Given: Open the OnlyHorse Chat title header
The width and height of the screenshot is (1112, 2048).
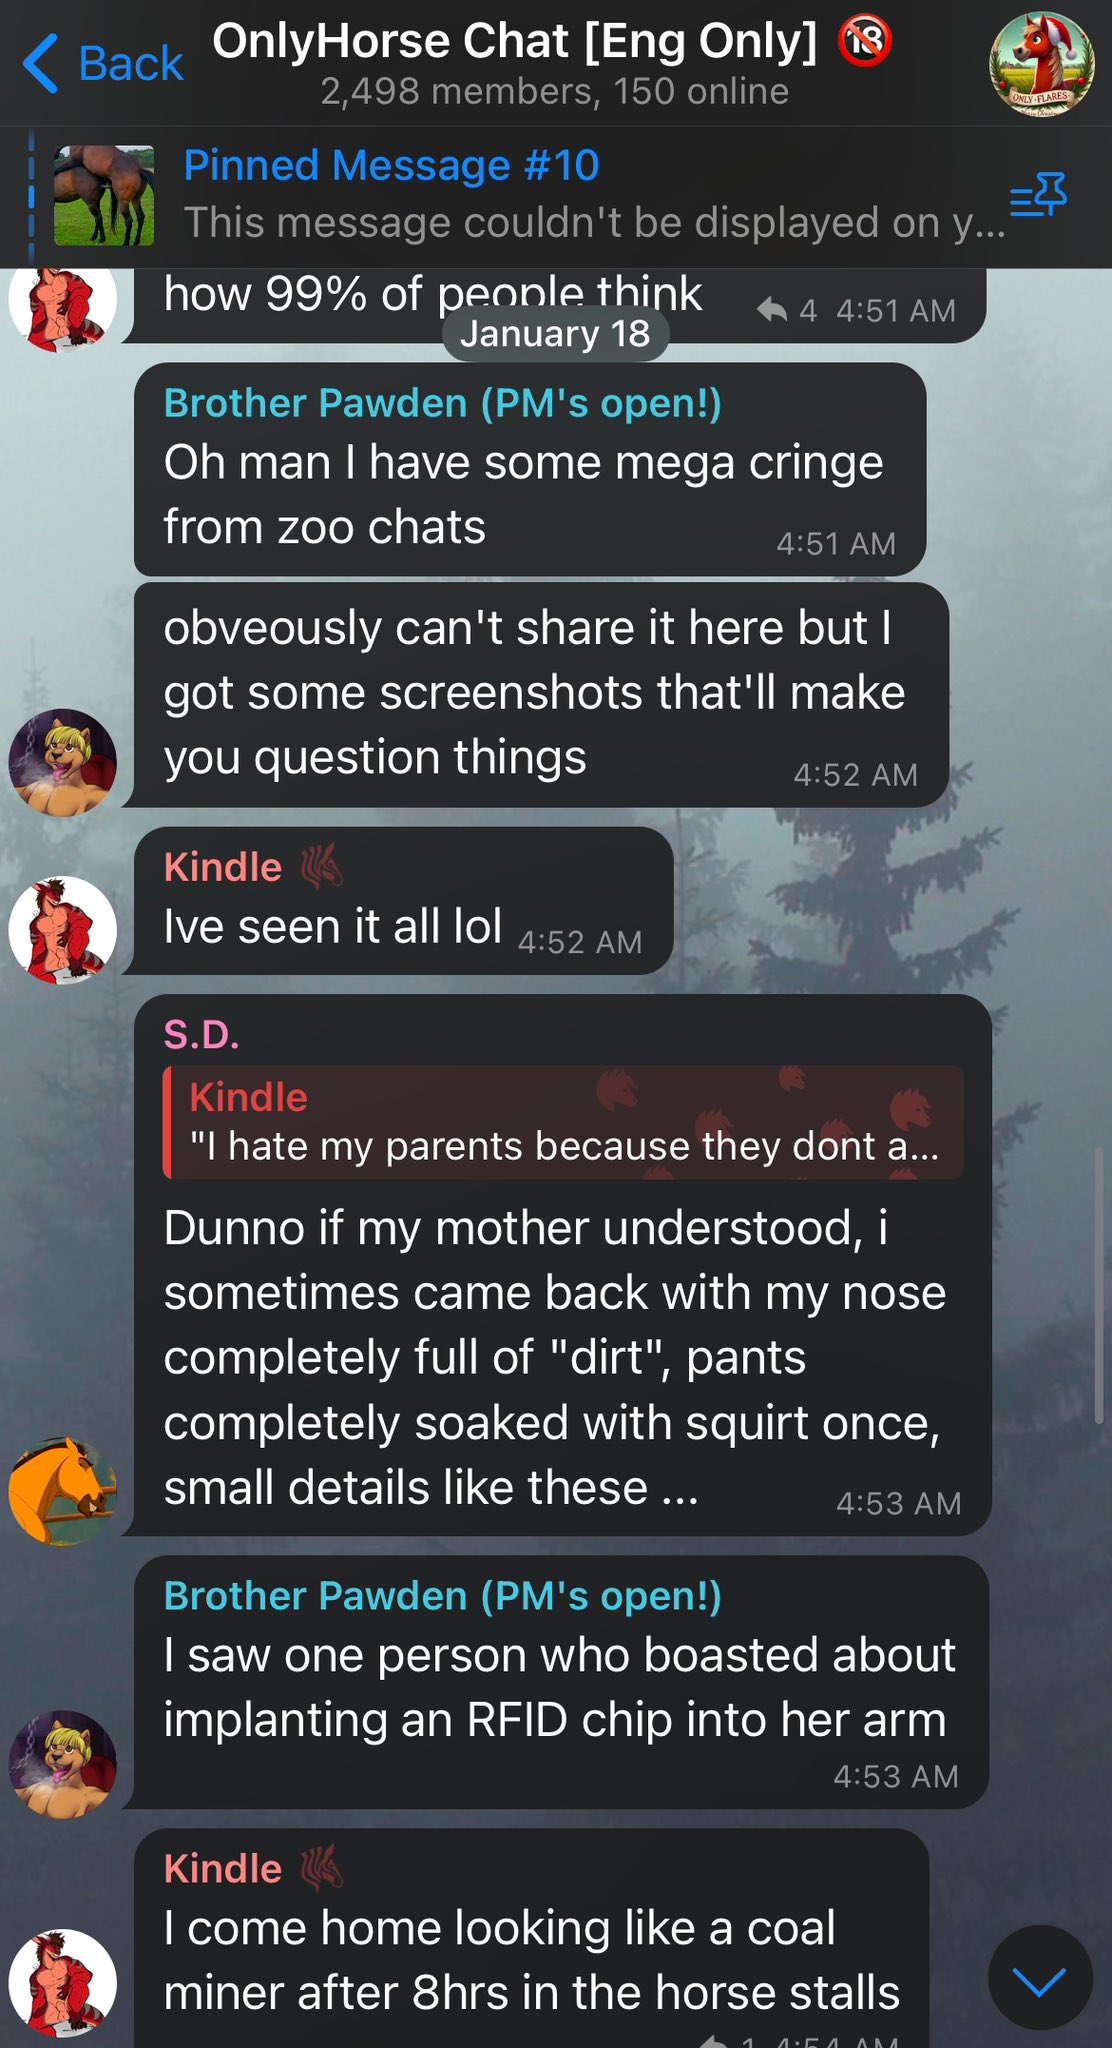Looking at the screenshot, I should point(516,42).
